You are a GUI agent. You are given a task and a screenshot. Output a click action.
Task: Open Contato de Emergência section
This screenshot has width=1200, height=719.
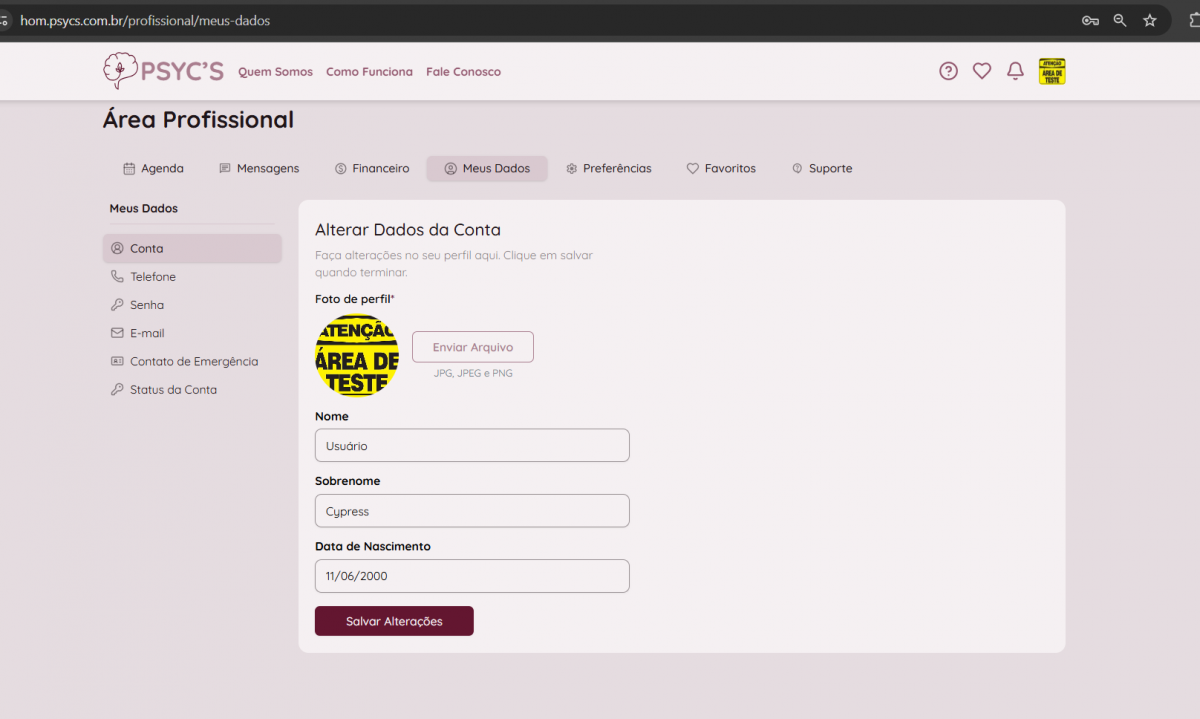click(194, 362)
